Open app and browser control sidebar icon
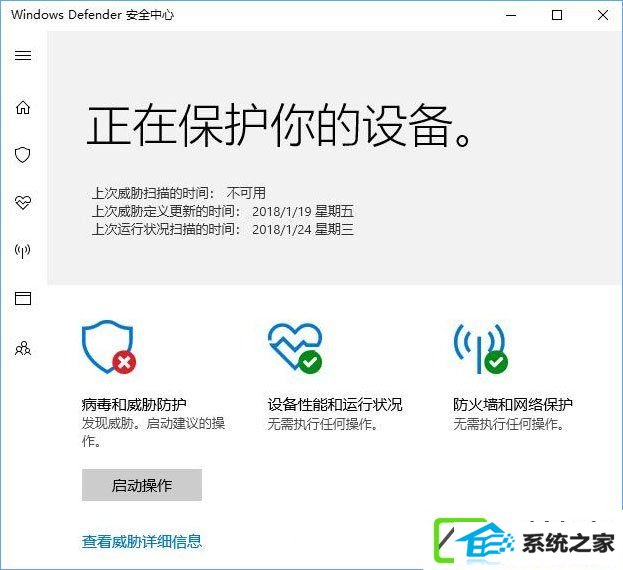The width and height of the screenshot is (623, 570). coord(23,298)
